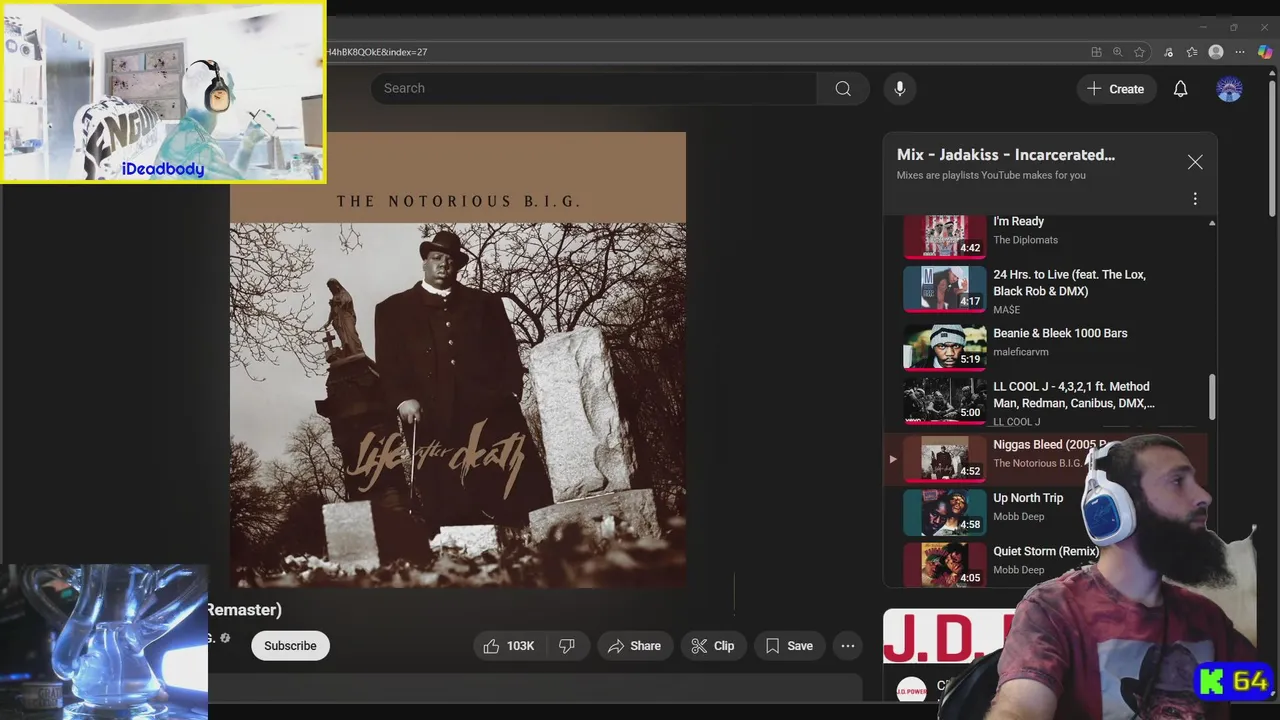1280x720 pixels.
Task: Click the verified badge beside channel name
Action: (x=225, y=638)
